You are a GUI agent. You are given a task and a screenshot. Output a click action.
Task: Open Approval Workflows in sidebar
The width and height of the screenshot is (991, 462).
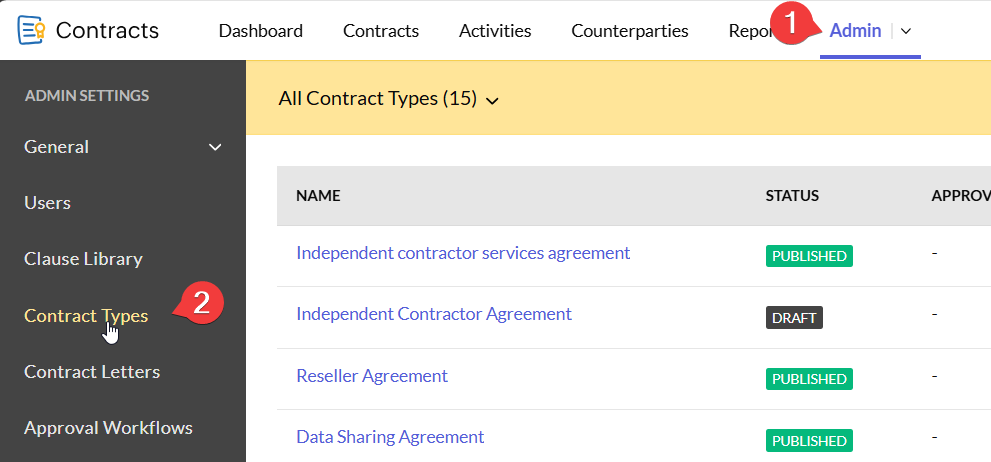point(108,428)
